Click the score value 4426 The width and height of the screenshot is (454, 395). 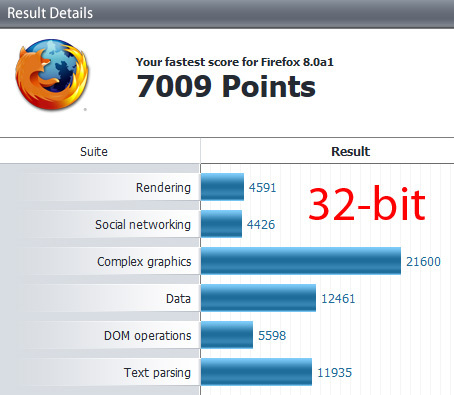coord(261,225)
